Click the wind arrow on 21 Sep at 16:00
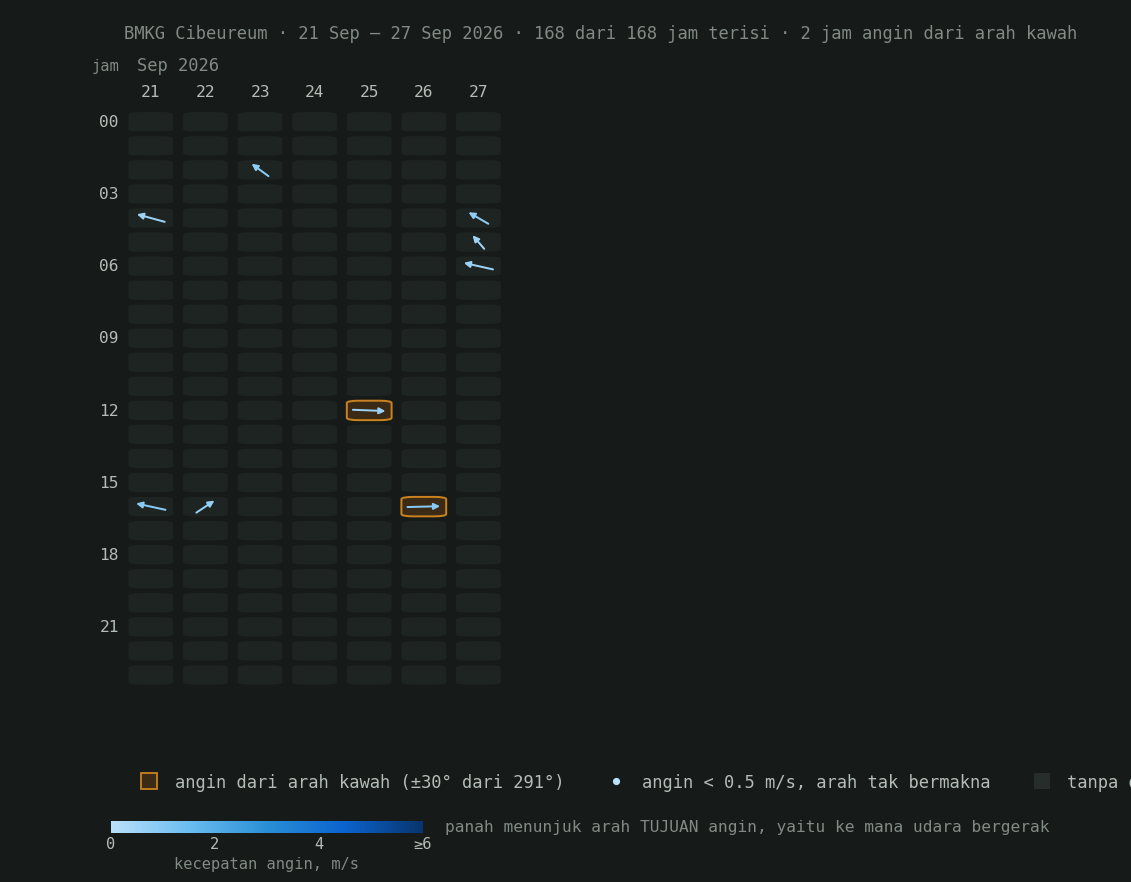Screen dimensions: 1131x882 [x=151, y=506]
